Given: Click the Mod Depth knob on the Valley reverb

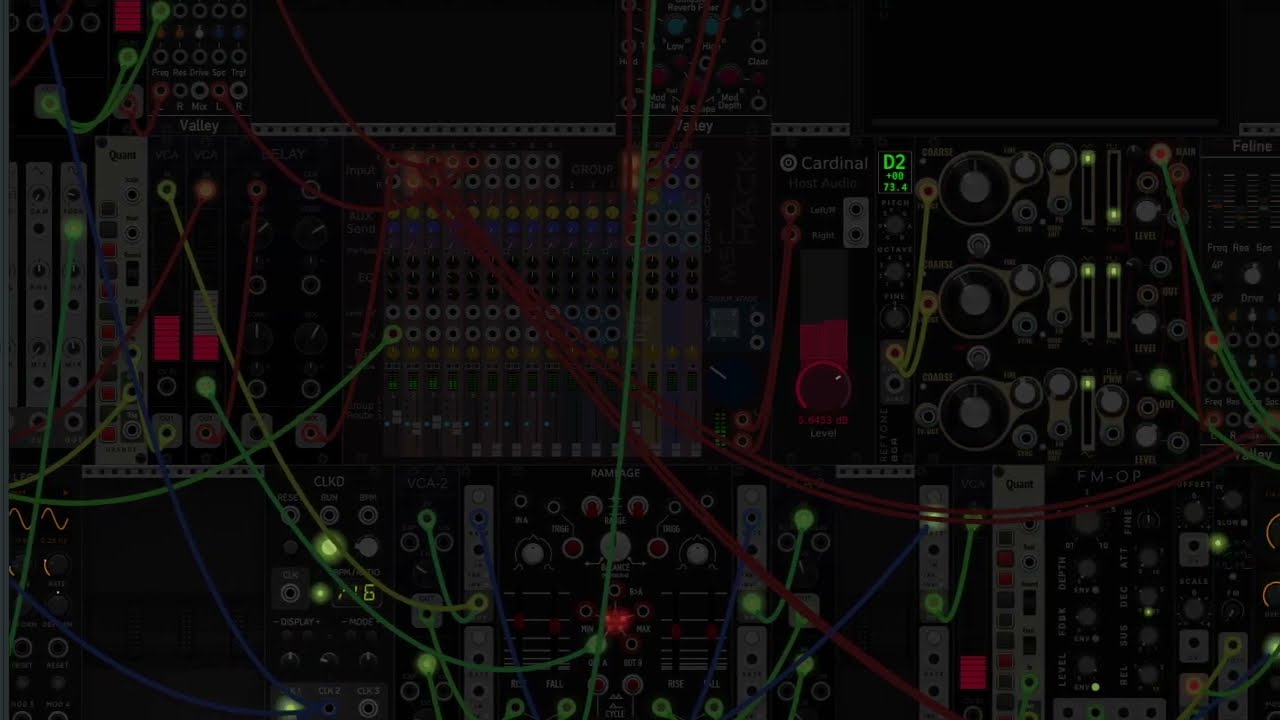Looking at the screenshot, I should pos(730,77).
